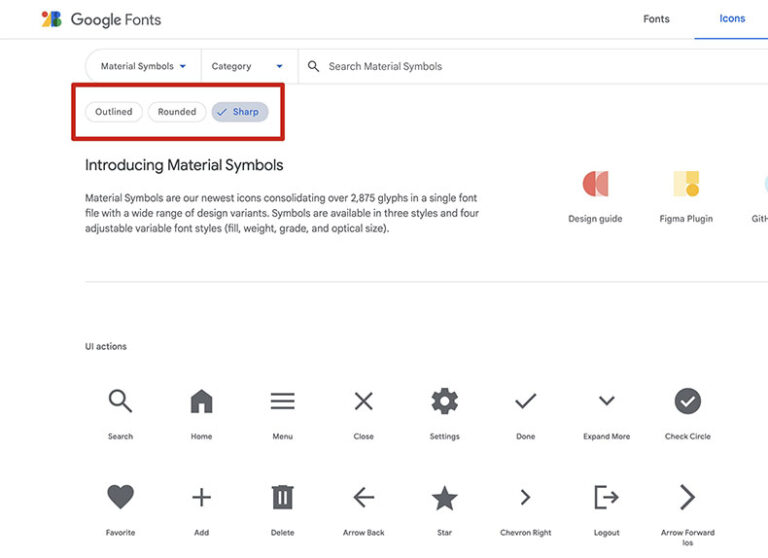Click the Home icon
The height and width of the screenshot is (558, 768).
(x=201, y=402)
